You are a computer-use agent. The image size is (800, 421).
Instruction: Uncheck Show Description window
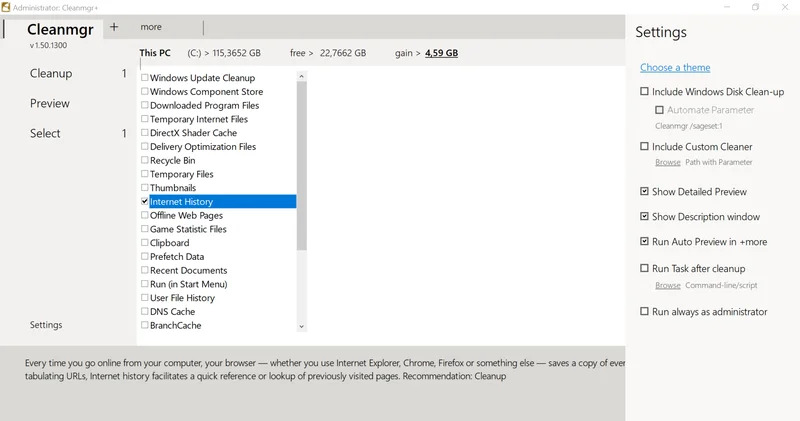(644, 216)
